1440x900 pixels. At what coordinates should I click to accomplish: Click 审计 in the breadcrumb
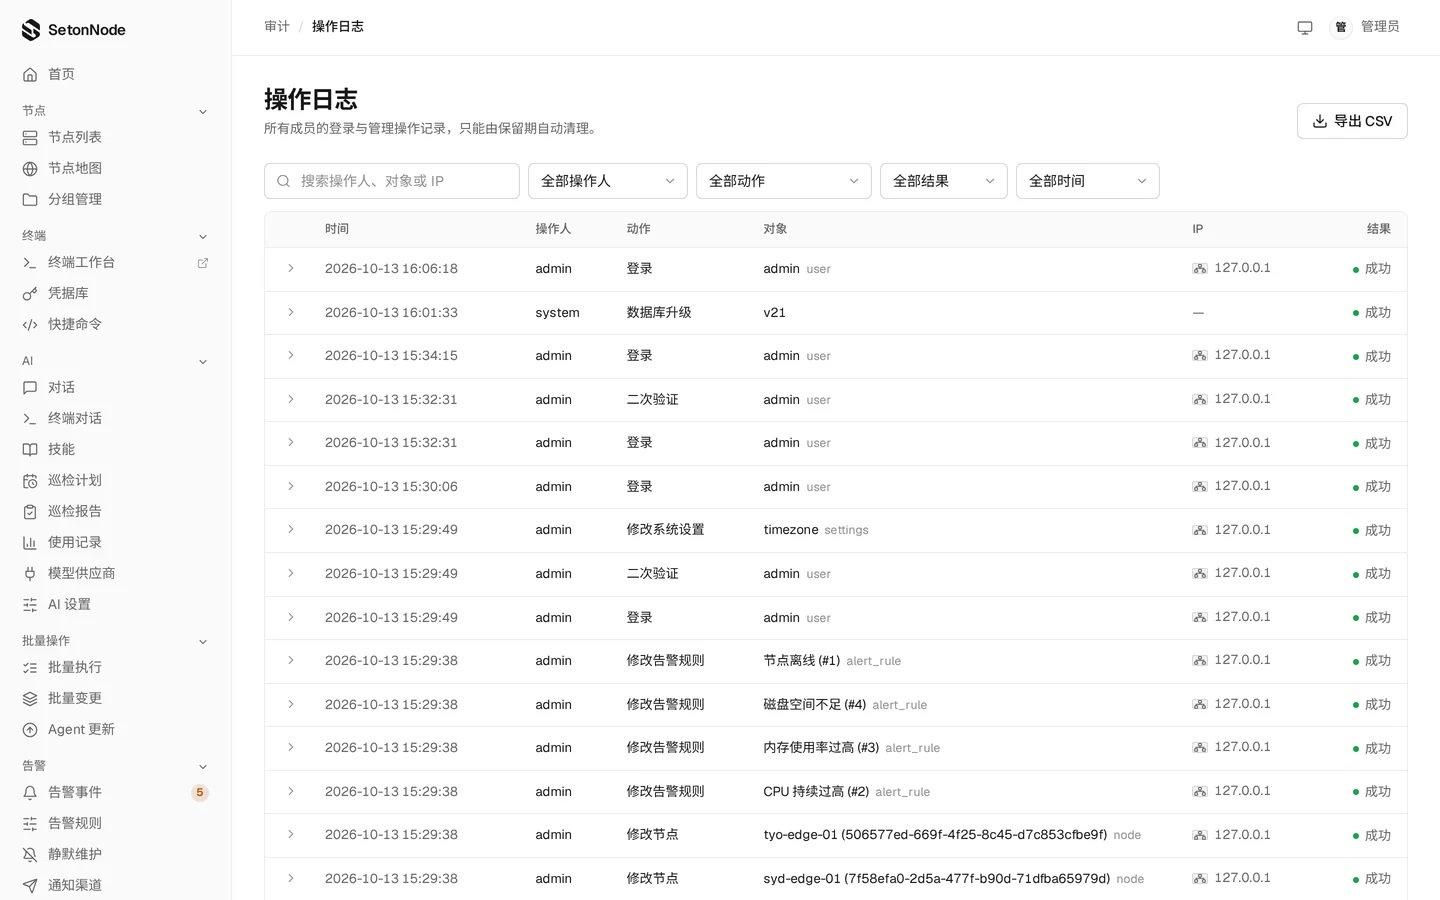pyautogui.click(x=277, y=27)
